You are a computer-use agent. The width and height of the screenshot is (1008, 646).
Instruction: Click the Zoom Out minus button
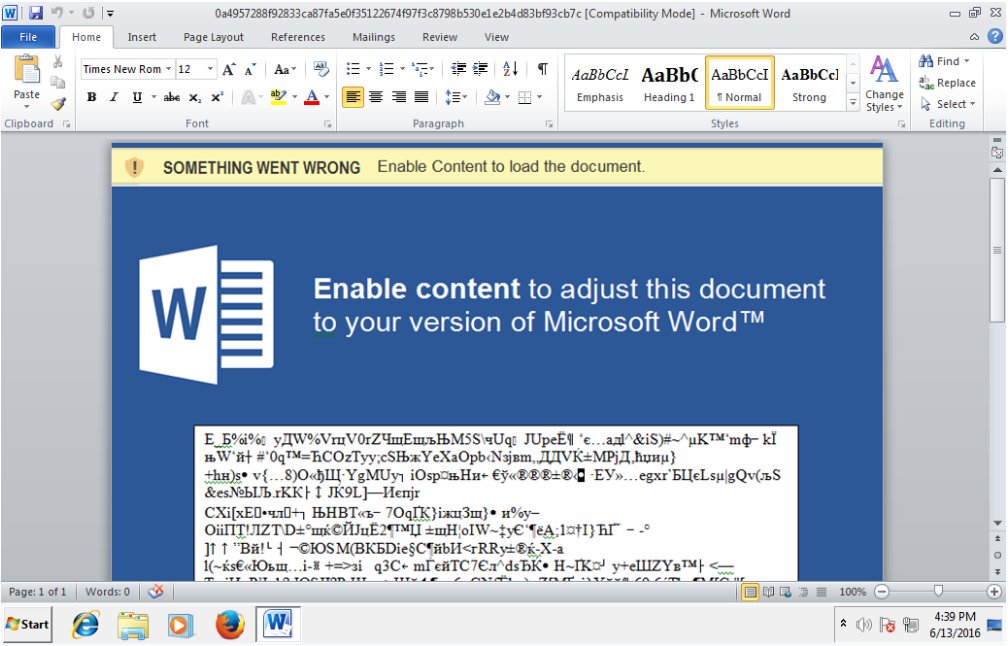pos(882,591)
